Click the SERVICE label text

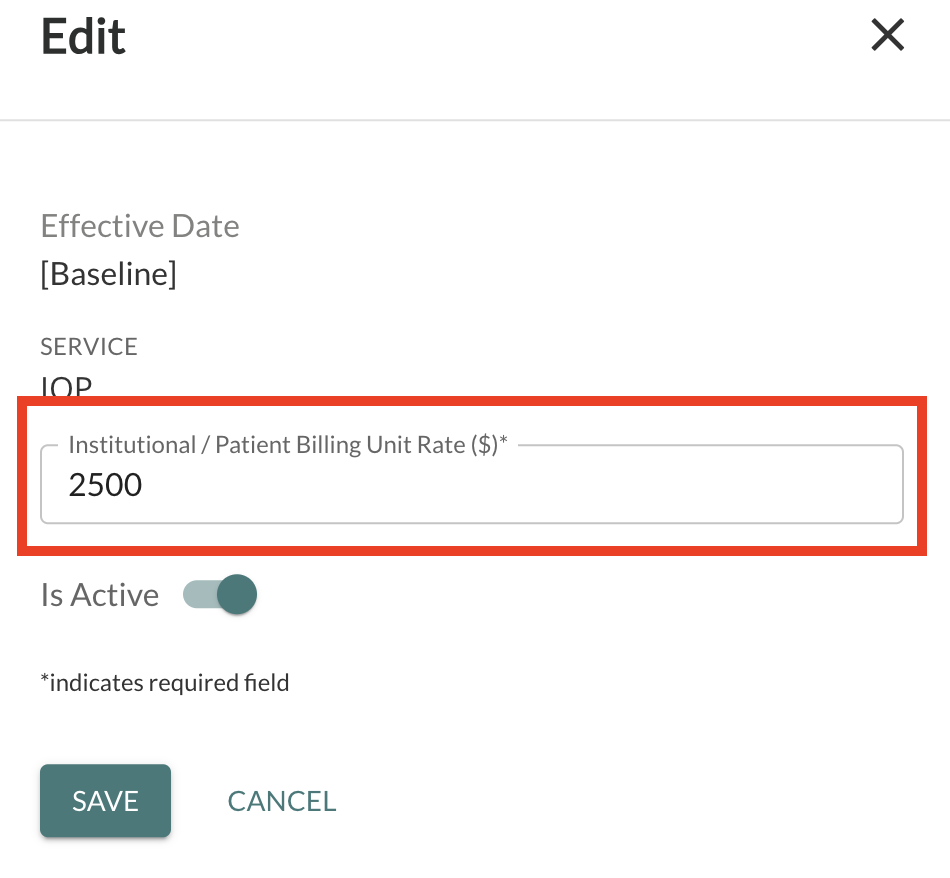pos(89,347)
